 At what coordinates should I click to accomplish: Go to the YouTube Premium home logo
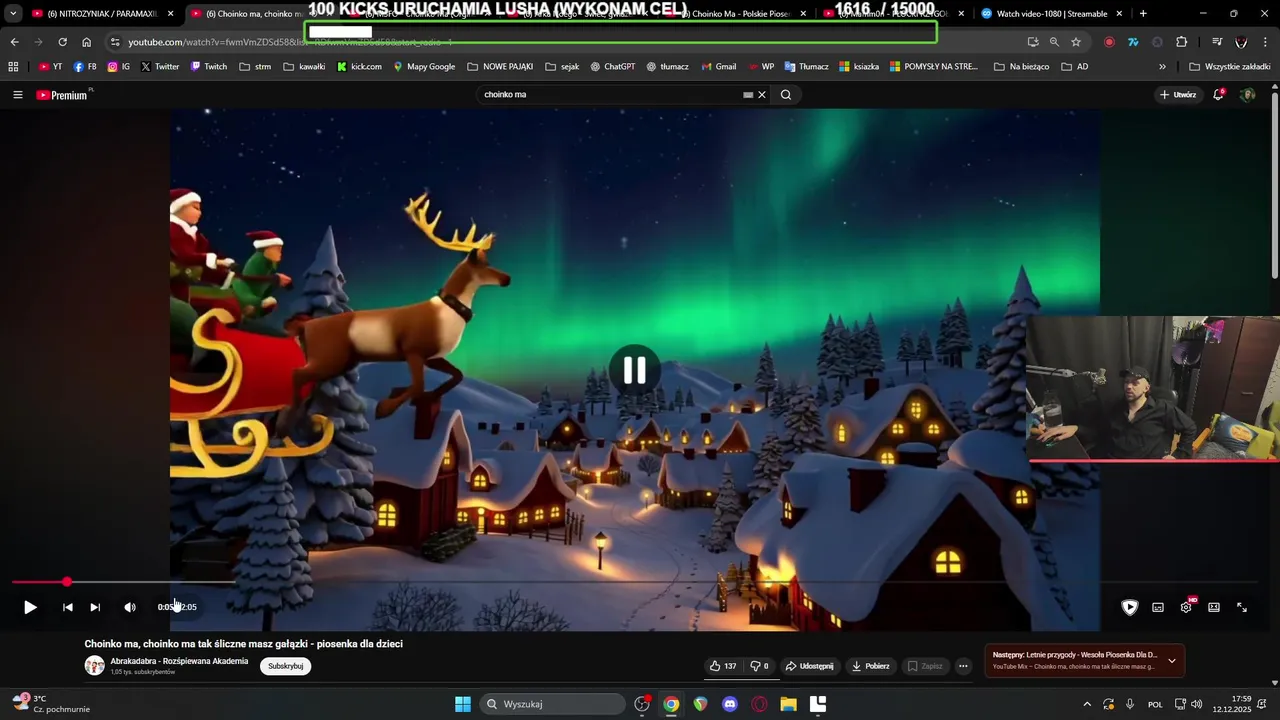point(64,95)
